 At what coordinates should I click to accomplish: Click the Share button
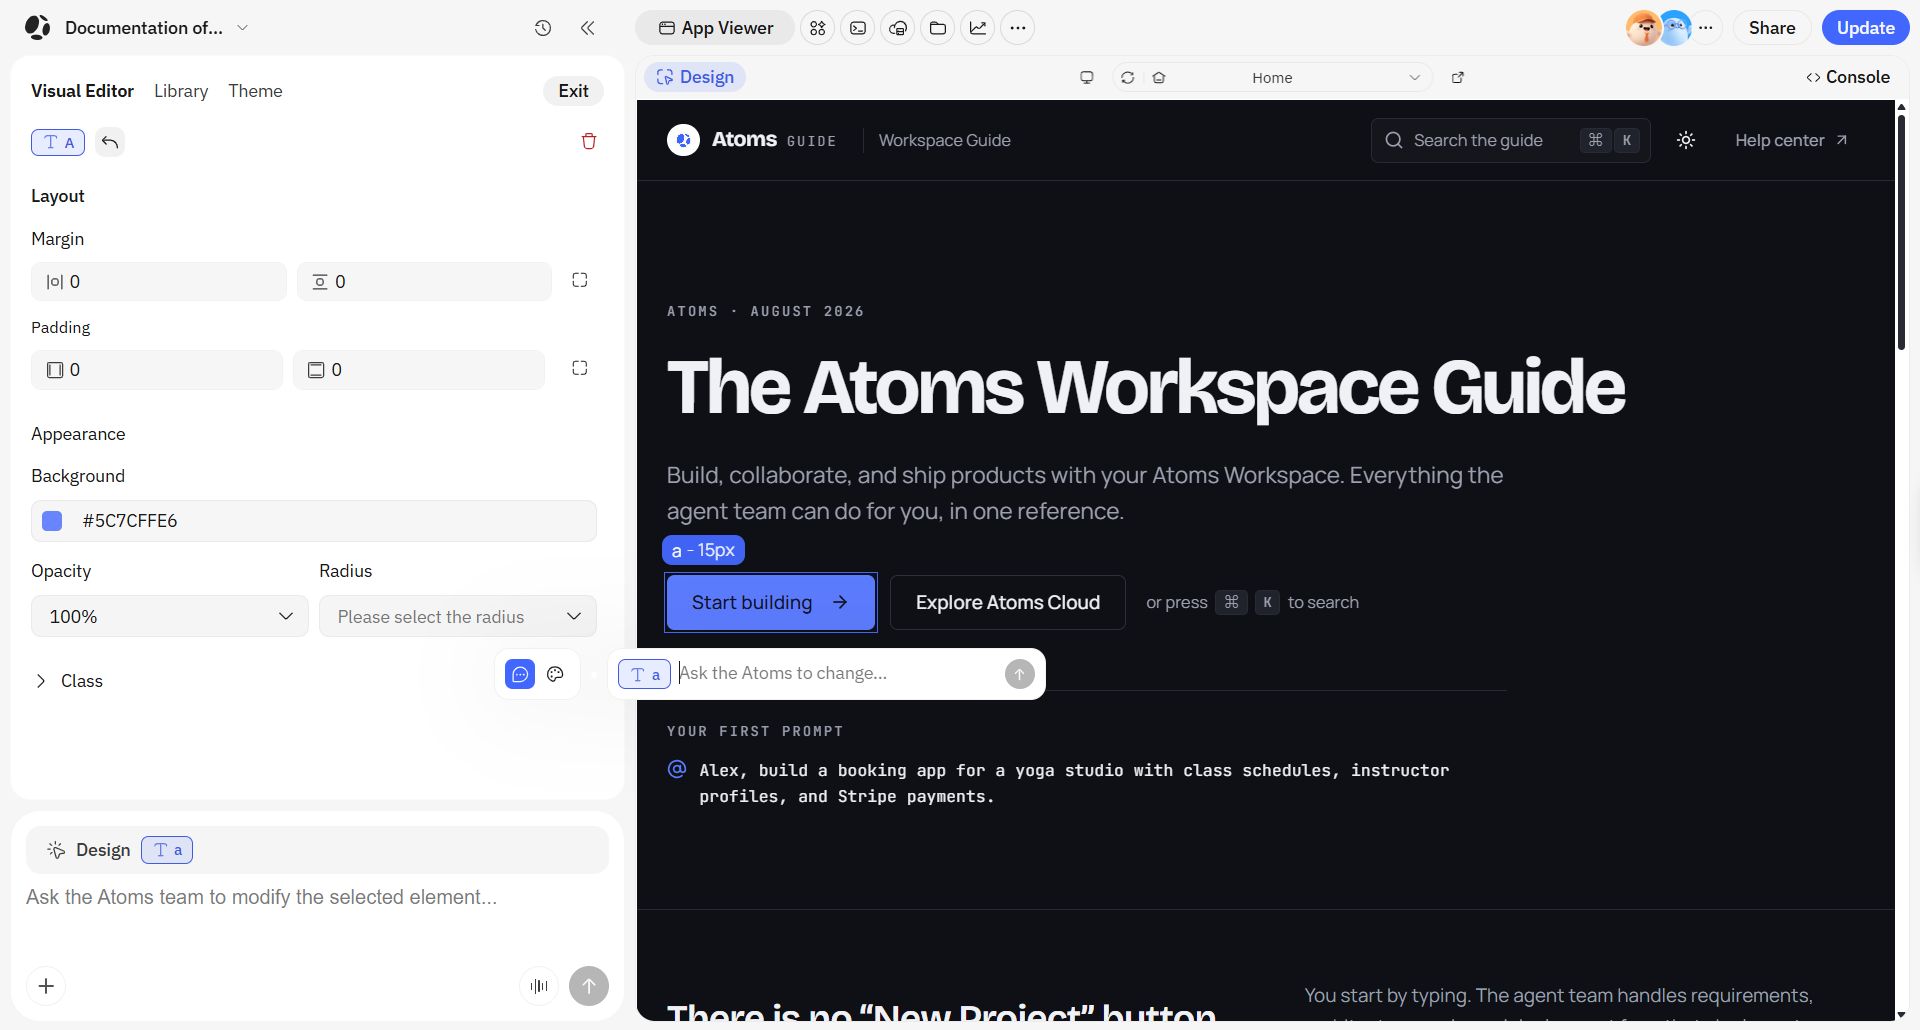pyautogui.click(x=1772, y=28)
